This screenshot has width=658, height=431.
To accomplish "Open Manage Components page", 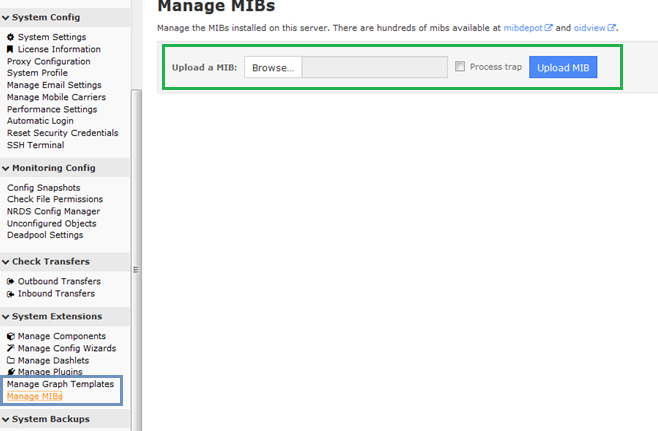I will [62, 336].
